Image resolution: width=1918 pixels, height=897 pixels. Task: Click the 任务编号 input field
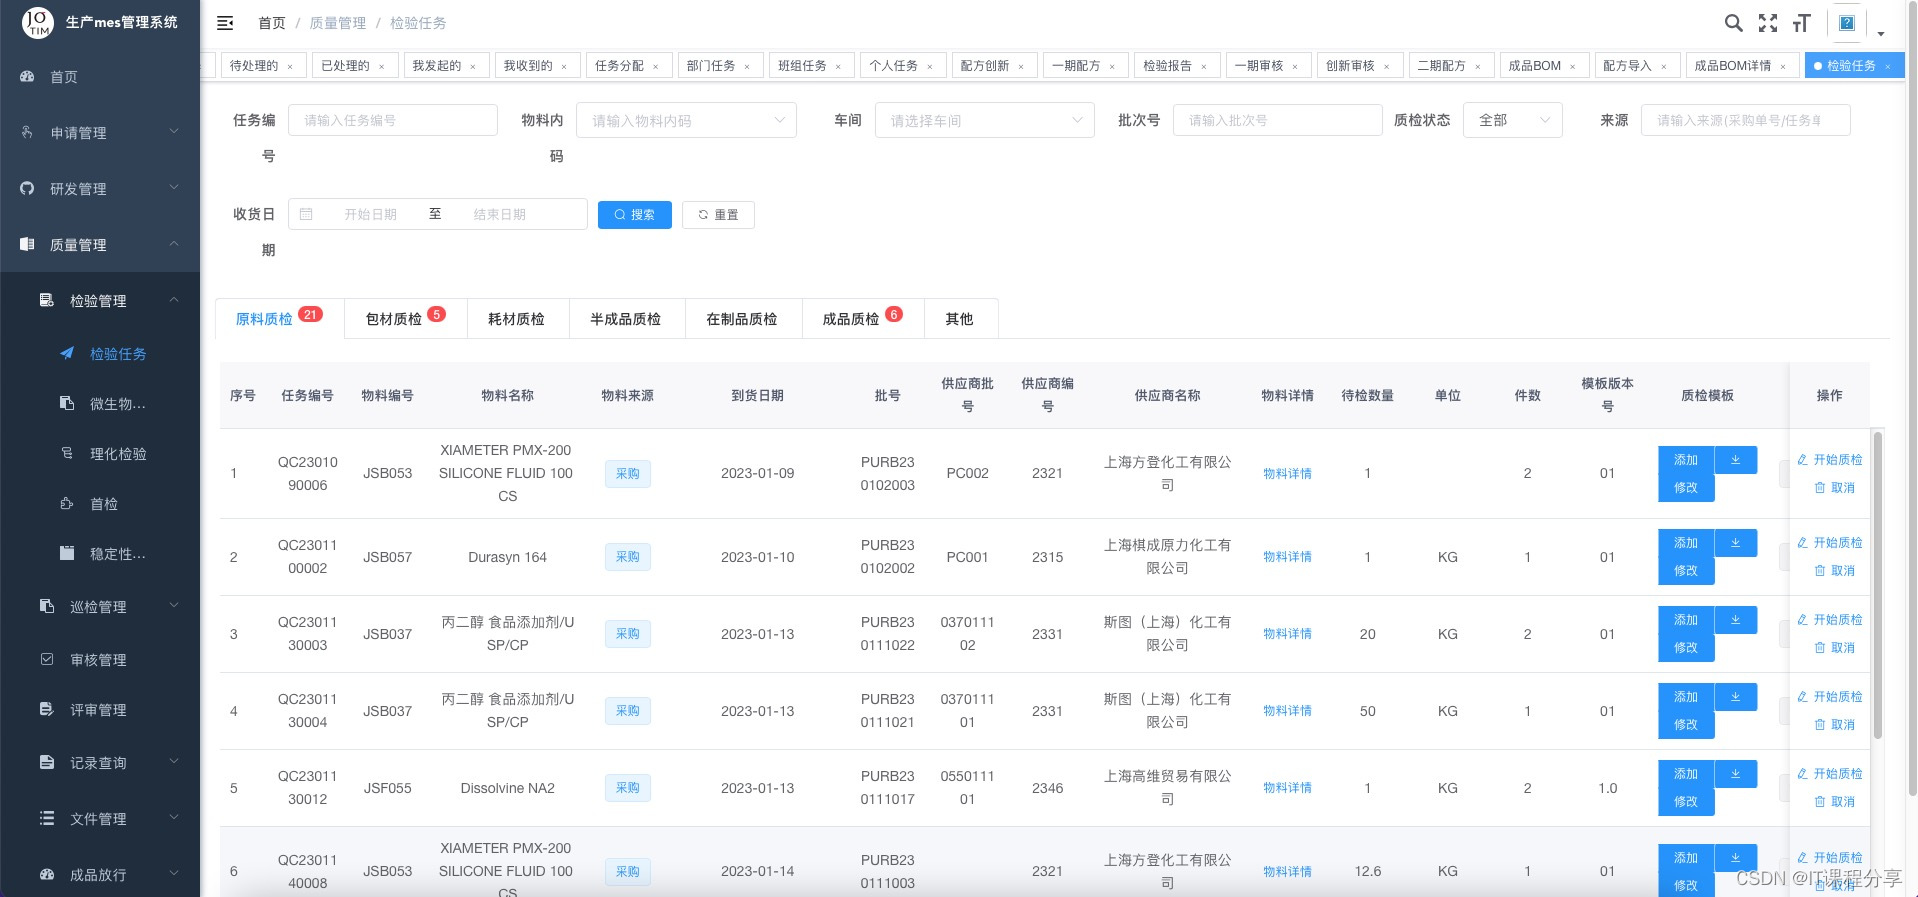393,120
